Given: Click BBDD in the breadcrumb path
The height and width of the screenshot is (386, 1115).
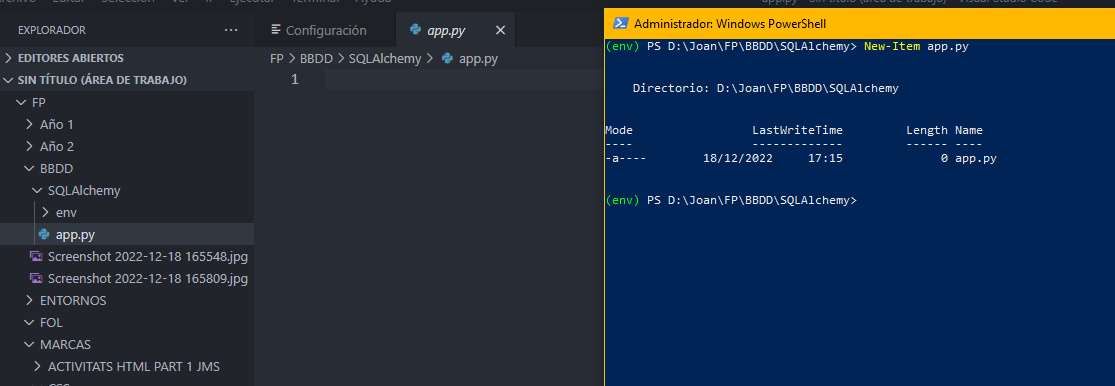Looking at the screenshot, I should [x=316, y=59].
